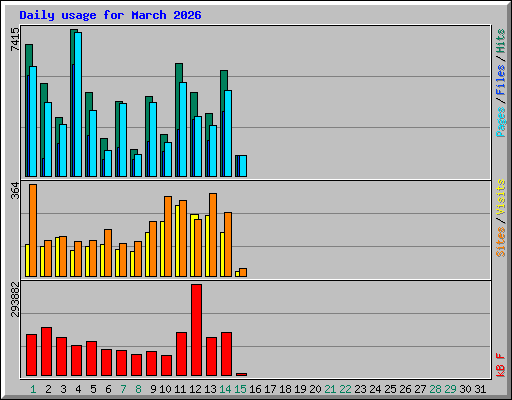Click the red KB bar for day 2

pyautogui.click(x=46, y=352)
